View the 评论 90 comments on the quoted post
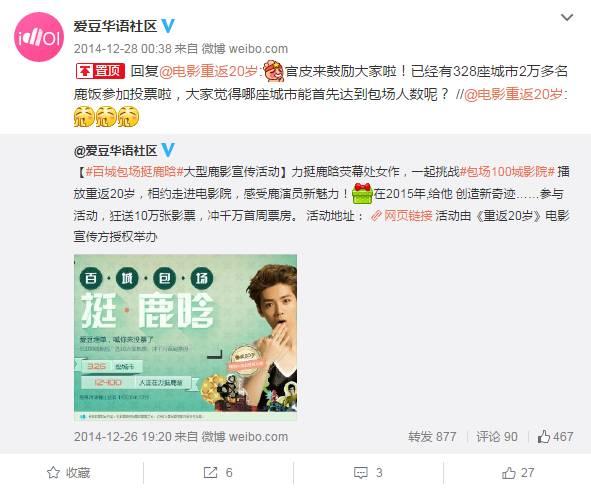591x492 pixels. tap(497, 437)
